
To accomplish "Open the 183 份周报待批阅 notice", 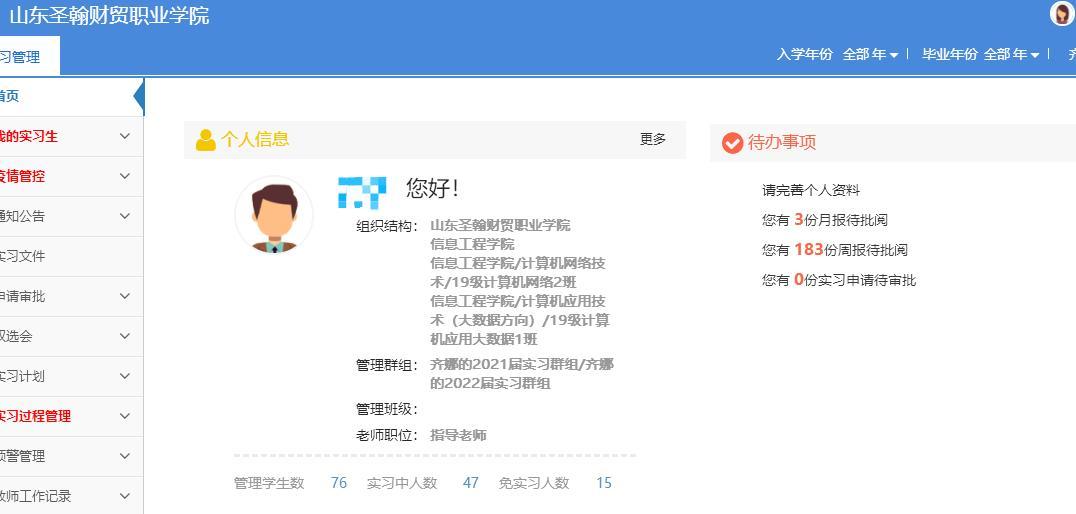I will point(834,250).
